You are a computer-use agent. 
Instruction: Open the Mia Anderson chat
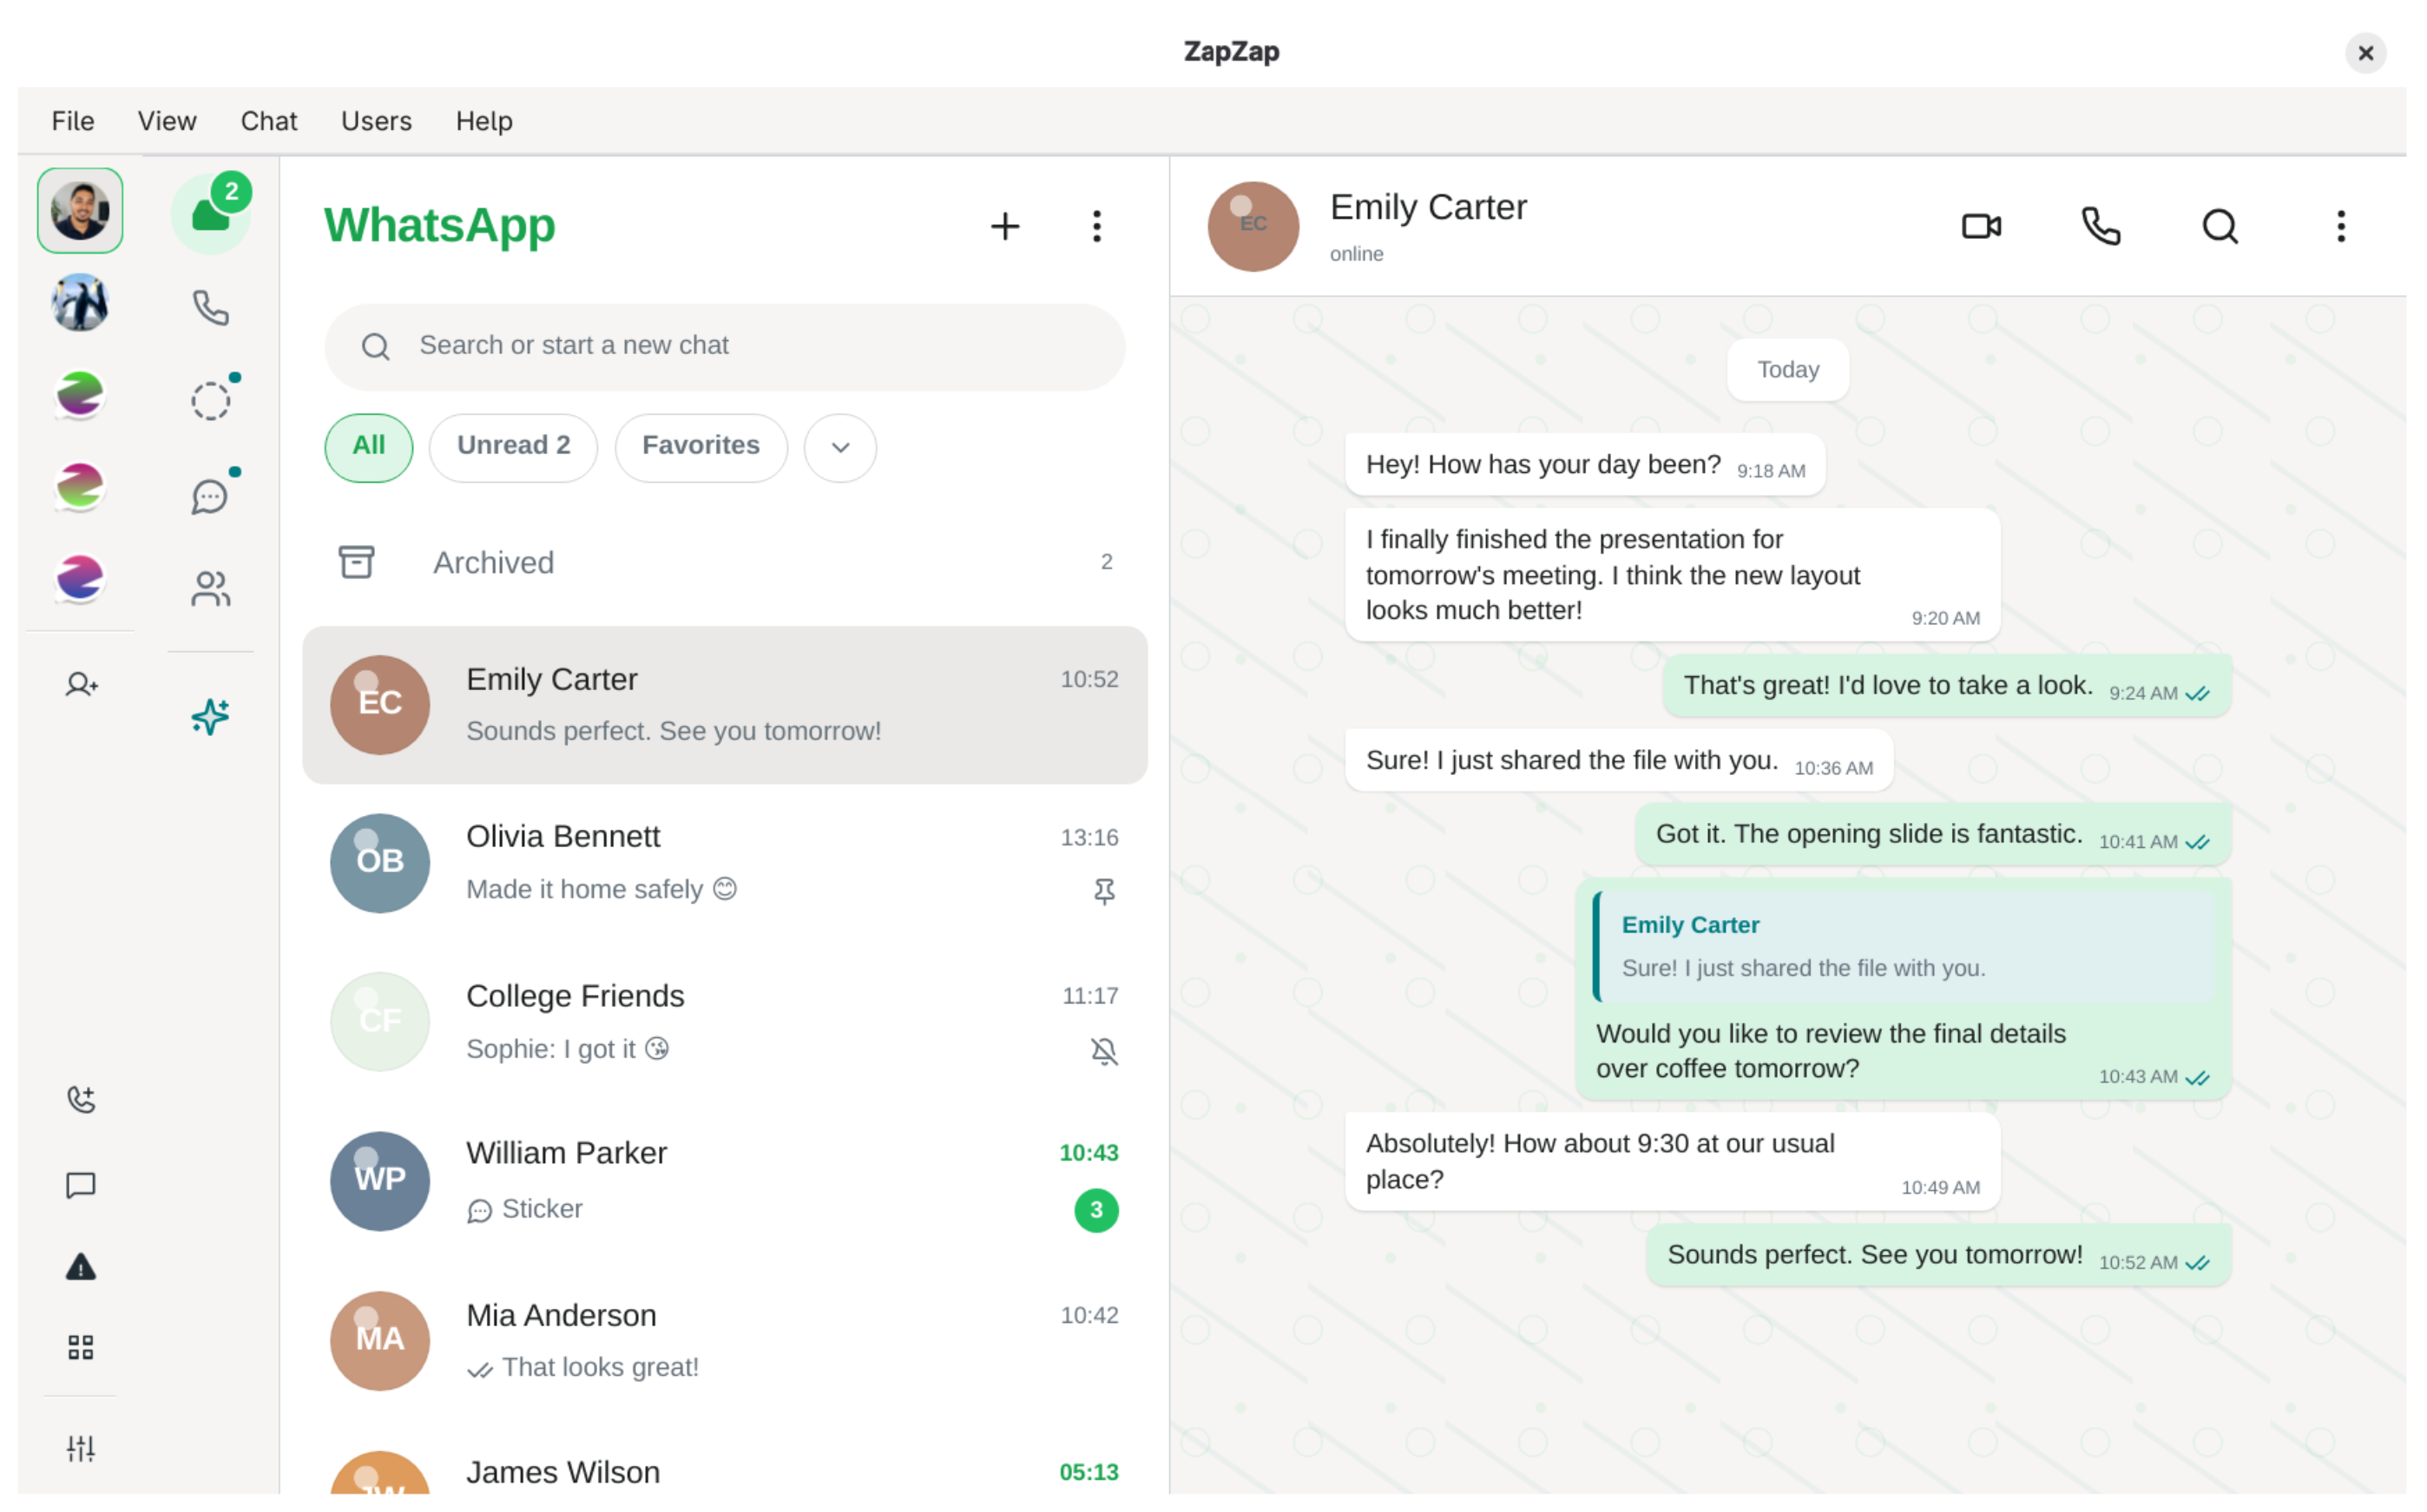tap(725, 1340)
